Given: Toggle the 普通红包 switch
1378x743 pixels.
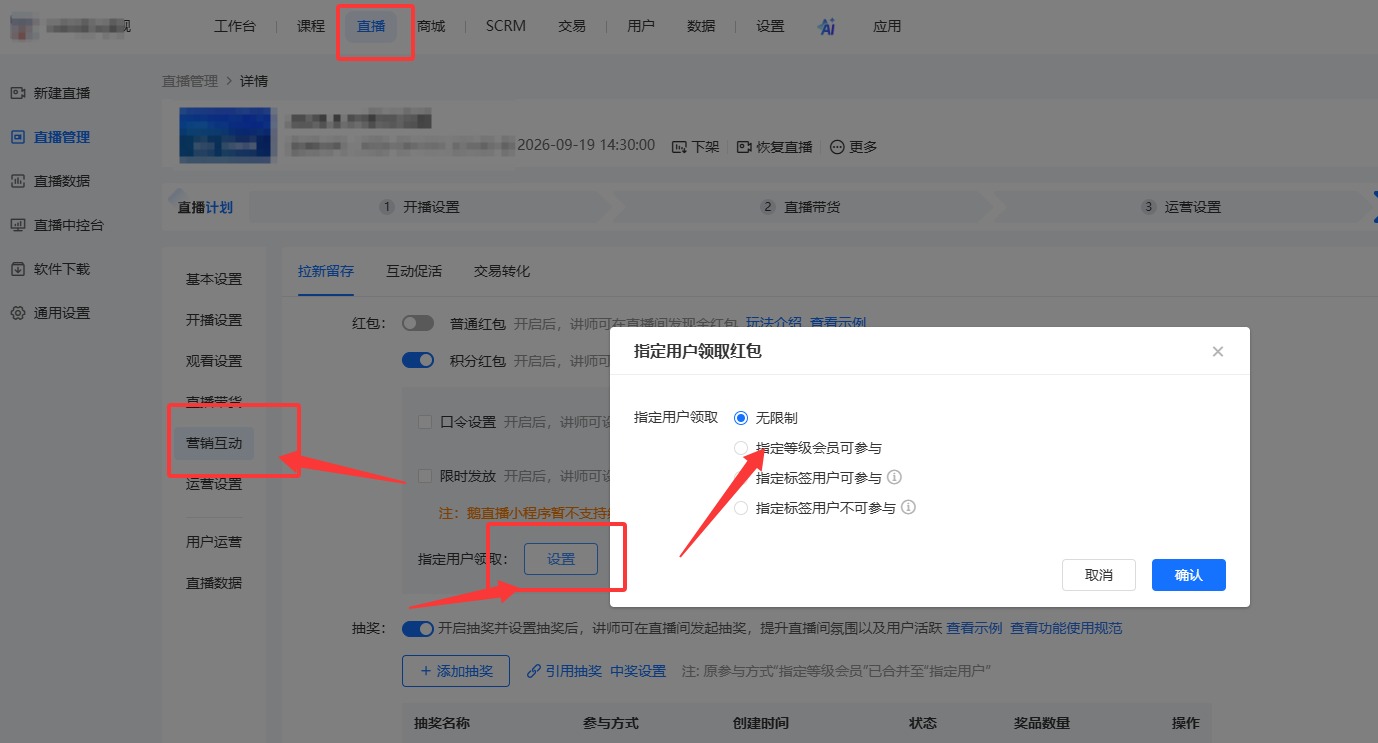Looking at the screenshot, I should pos(418,324).
